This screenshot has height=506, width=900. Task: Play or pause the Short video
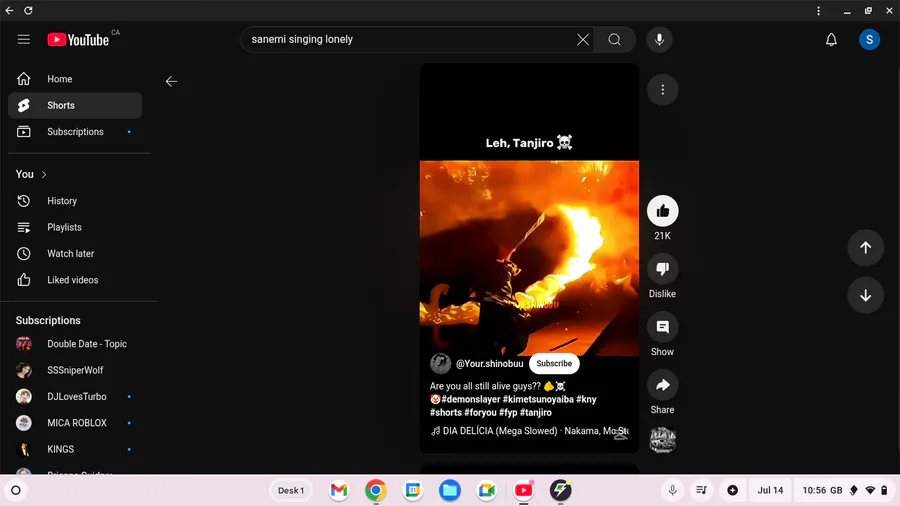(529, 258)
